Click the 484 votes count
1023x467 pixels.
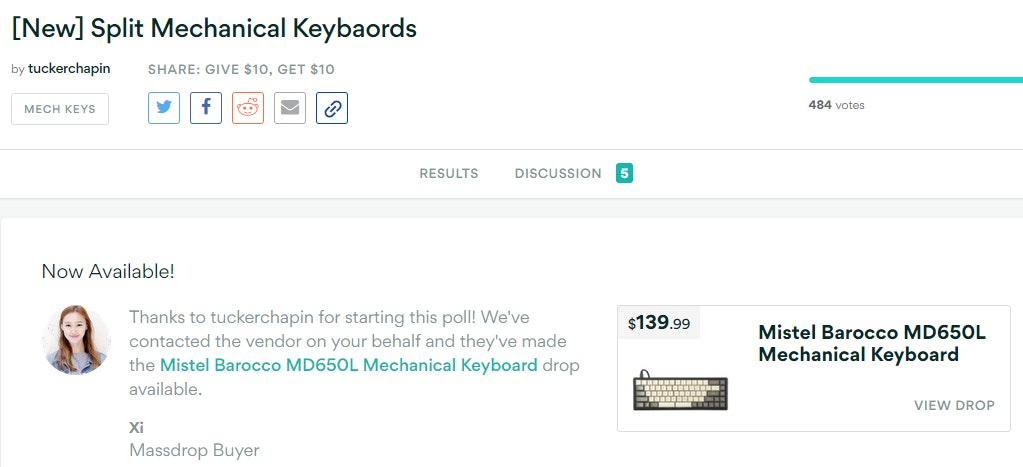836,105
